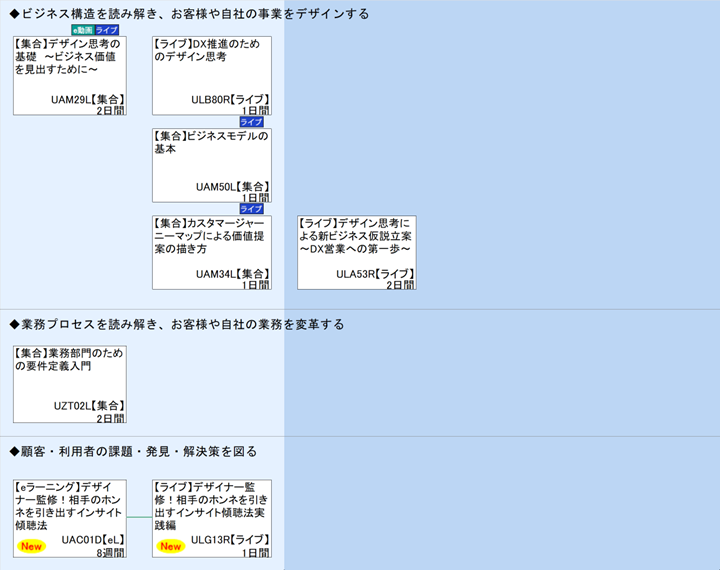Screen dimensions: 720x570
Task: Click course code ULA53R【ライブ】
Action: click(x=375, y=274)
